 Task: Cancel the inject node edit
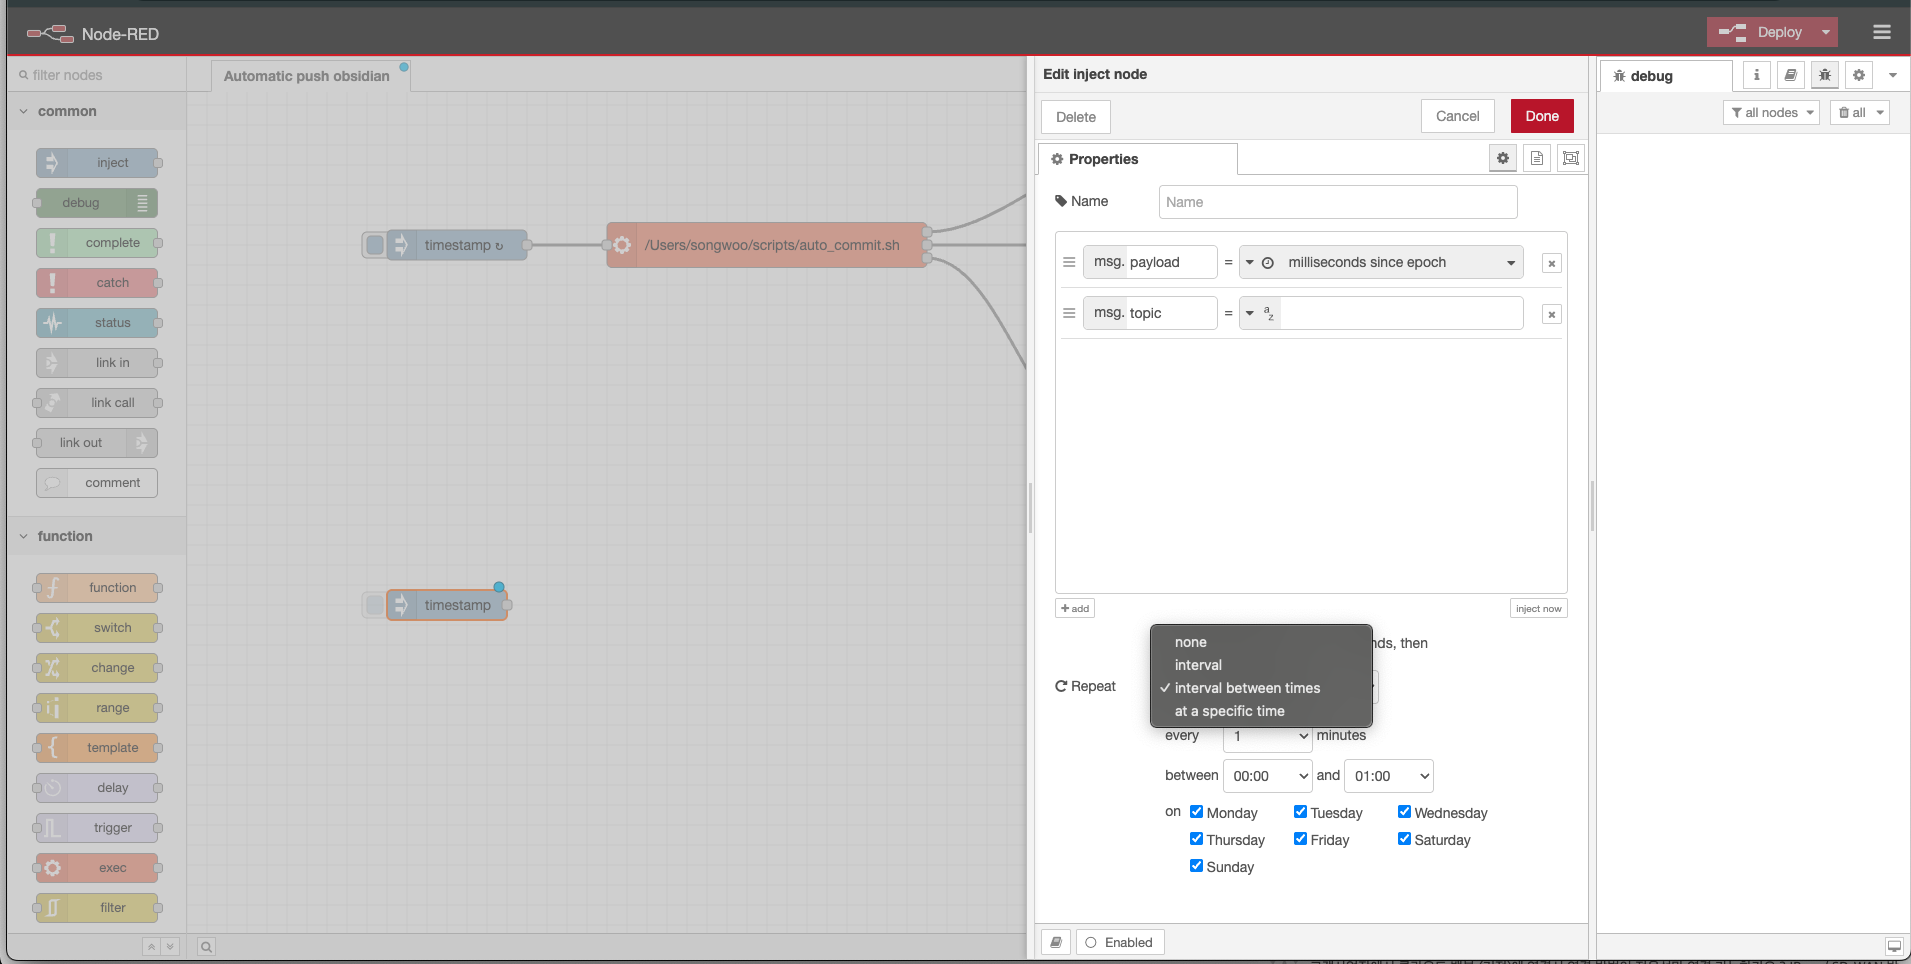coord(1457,116)
